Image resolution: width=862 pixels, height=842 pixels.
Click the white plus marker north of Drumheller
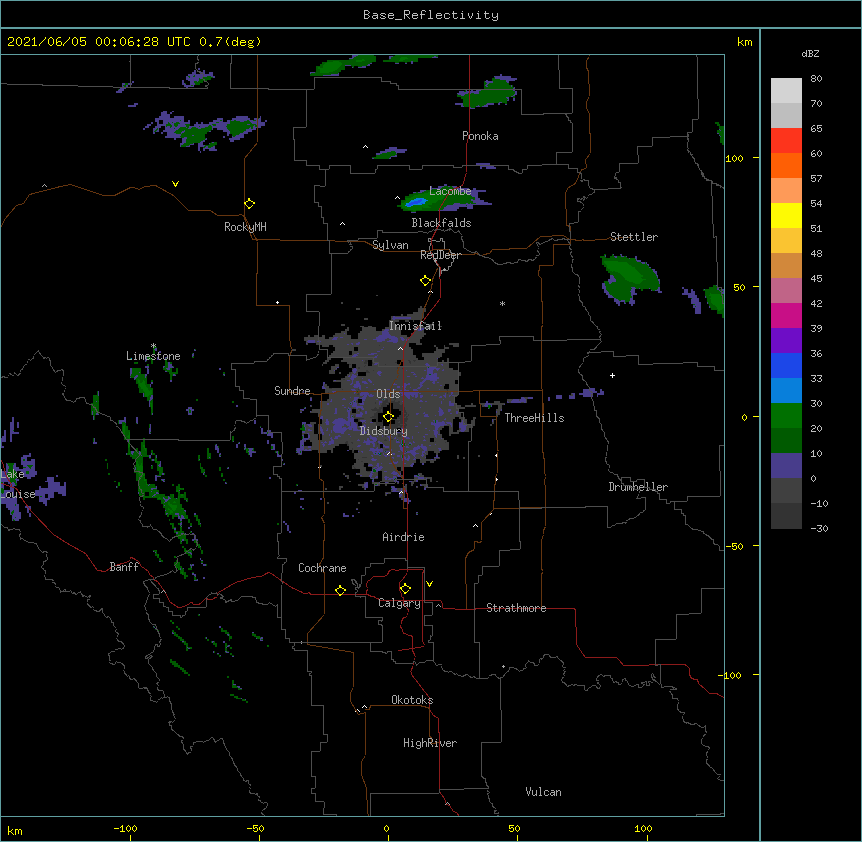[x=612, y=375]
